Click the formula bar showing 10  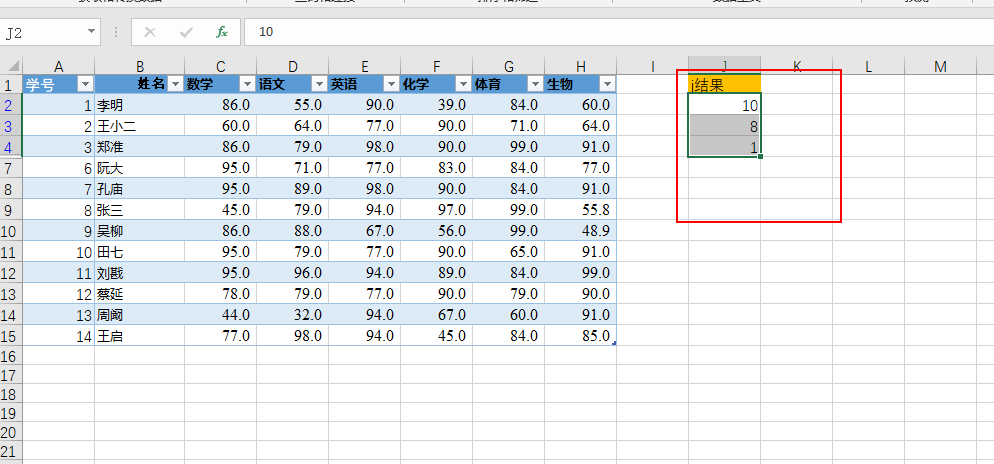[619, 32]
